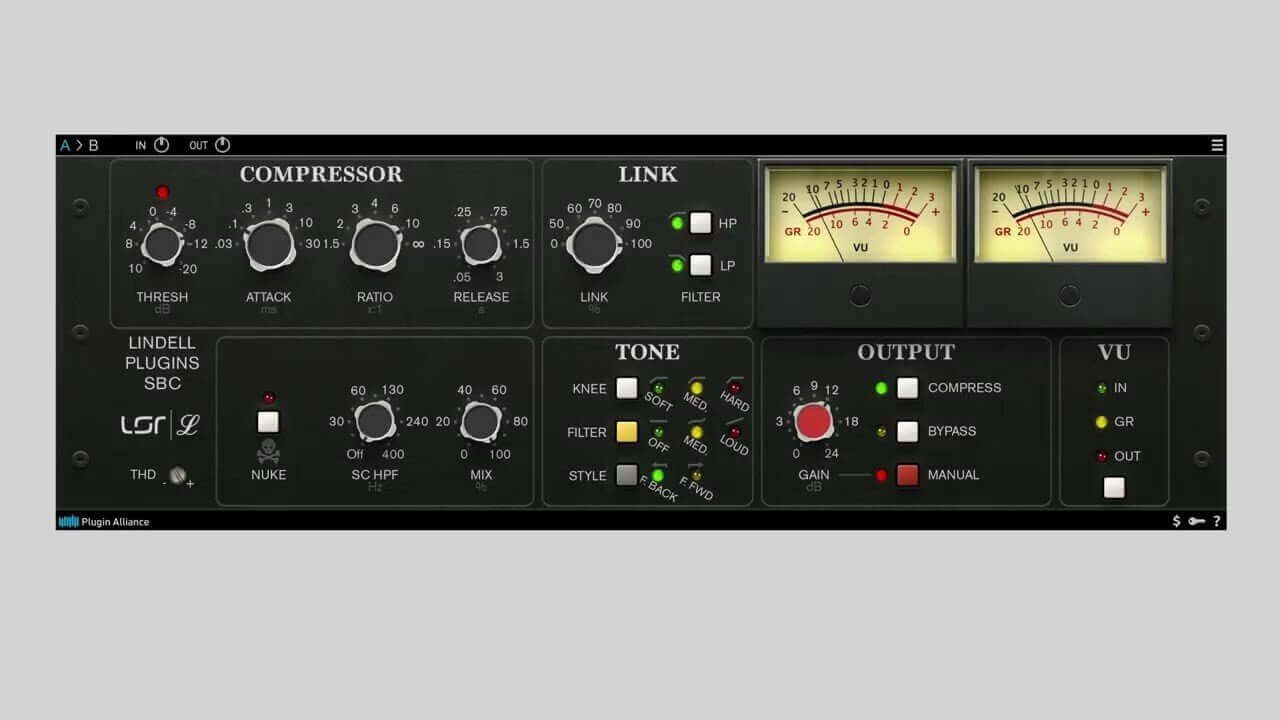
Task: Click the red GAIN knob in OUTPUT
Action: [x=815, y=422]
